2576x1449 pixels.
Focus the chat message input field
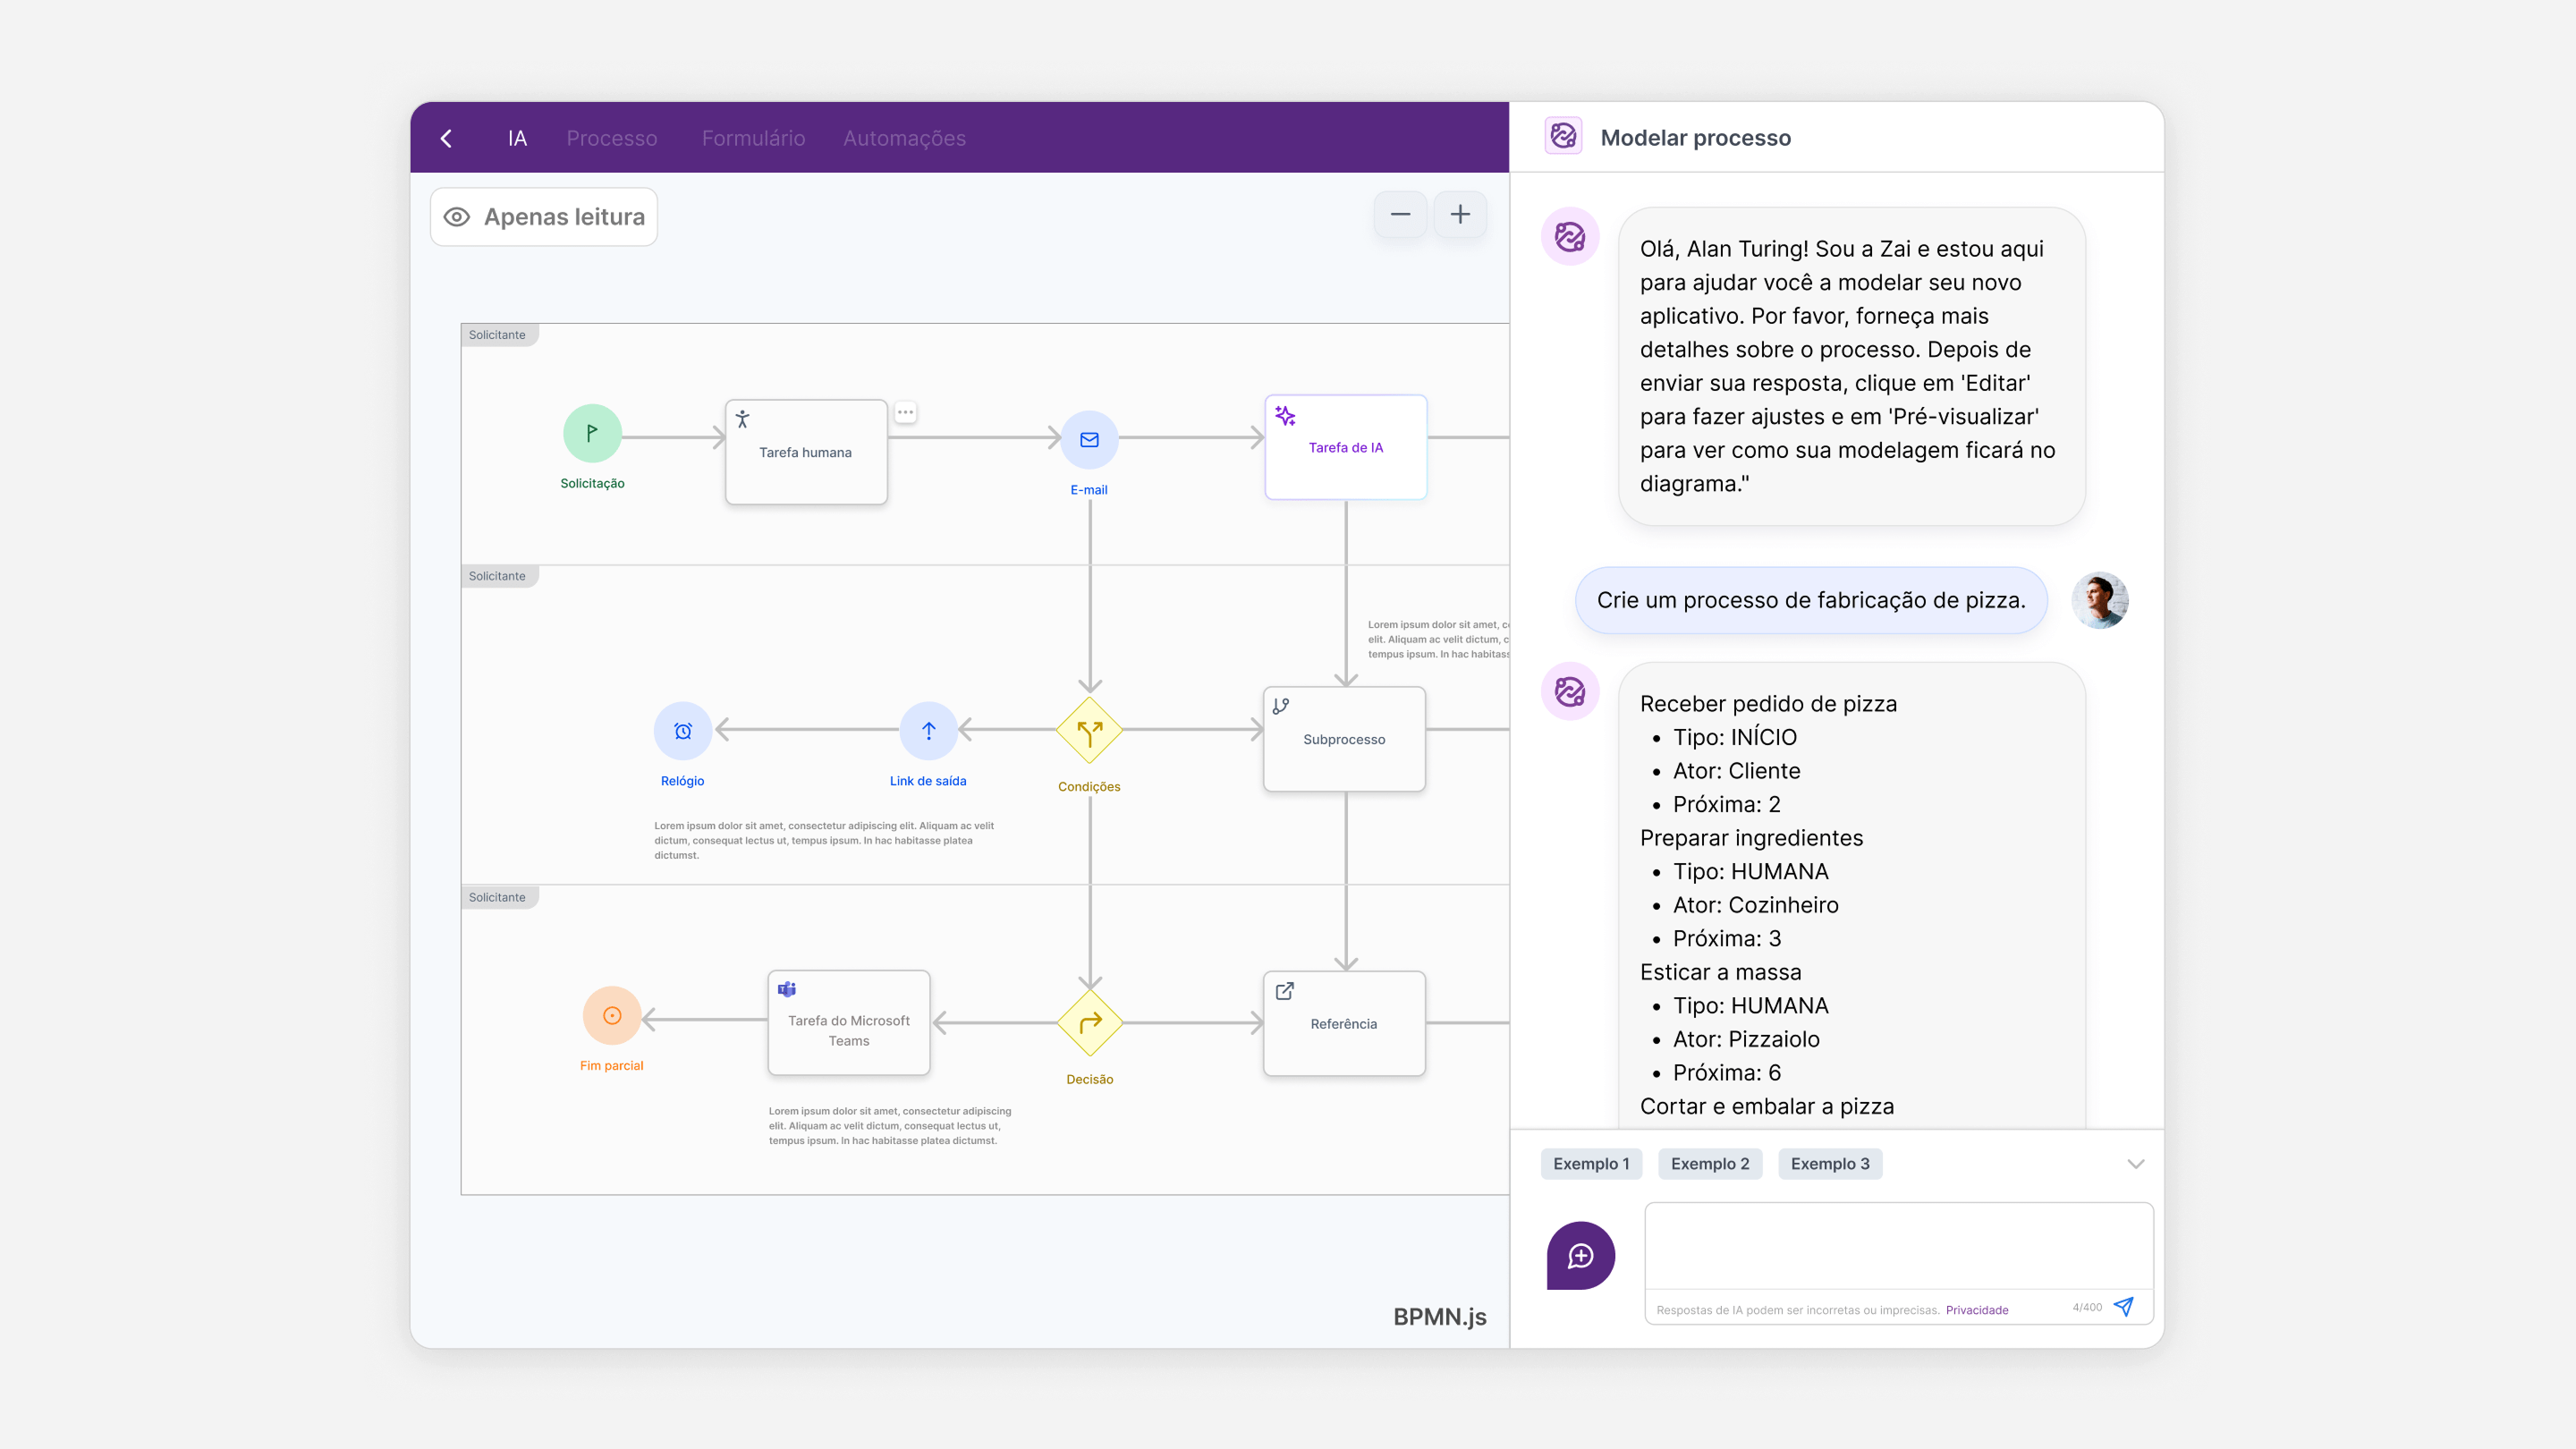tap(1898, 1246)
